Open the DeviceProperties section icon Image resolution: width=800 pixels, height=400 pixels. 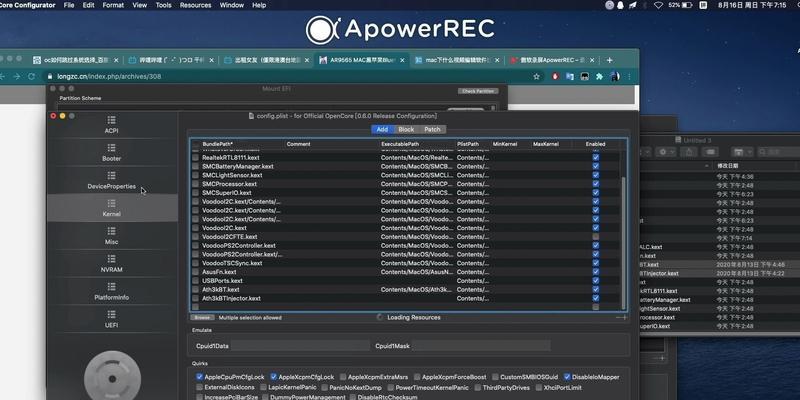(111, 176)
